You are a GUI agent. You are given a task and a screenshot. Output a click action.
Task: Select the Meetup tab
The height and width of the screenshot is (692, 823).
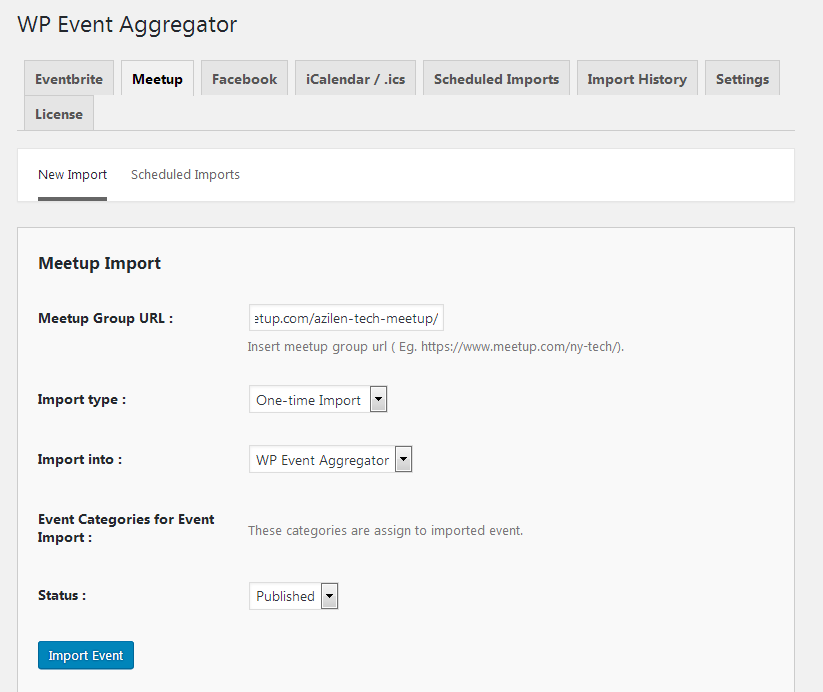(x=157, y=78)
